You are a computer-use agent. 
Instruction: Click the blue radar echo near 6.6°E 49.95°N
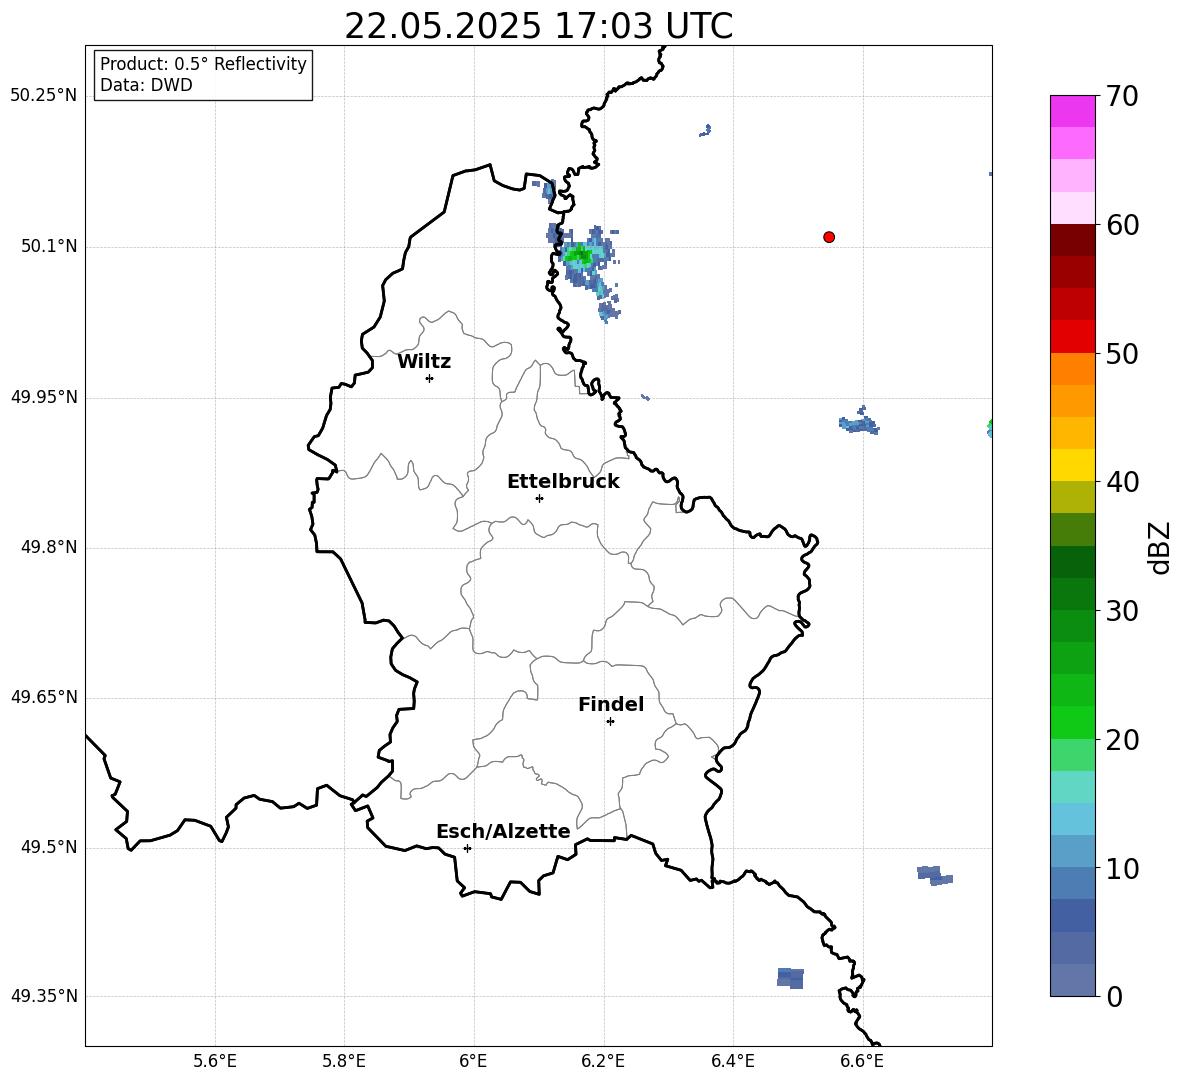(x=859, y=423)
